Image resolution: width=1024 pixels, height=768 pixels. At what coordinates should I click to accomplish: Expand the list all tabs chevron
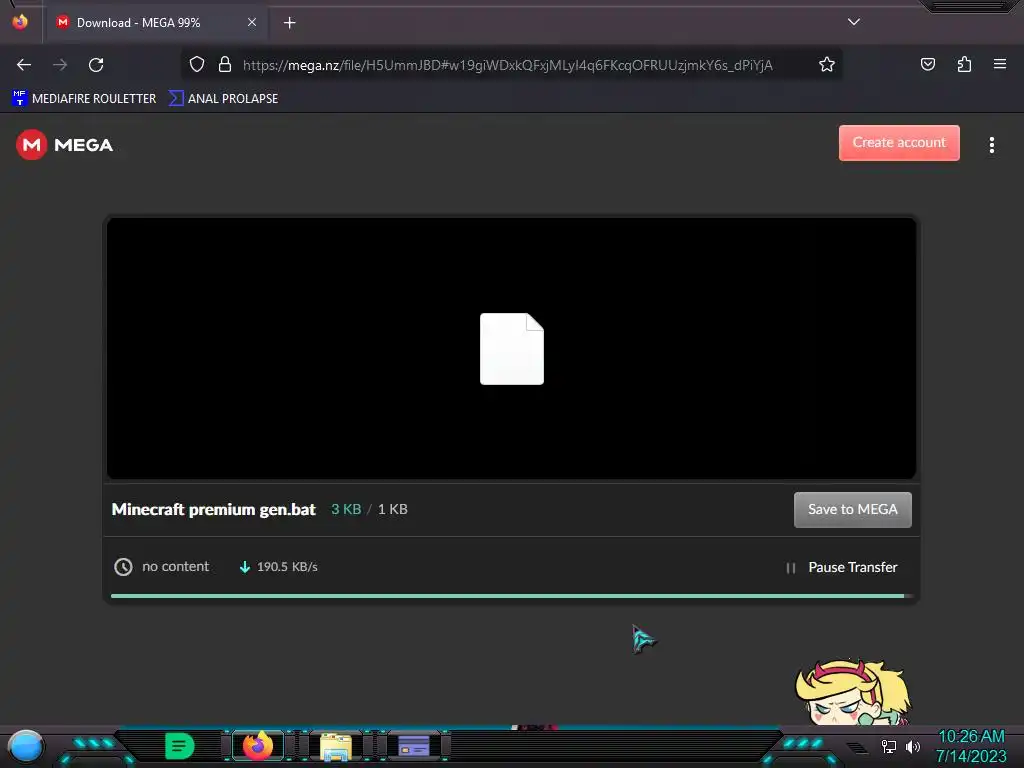pos(854,22)
